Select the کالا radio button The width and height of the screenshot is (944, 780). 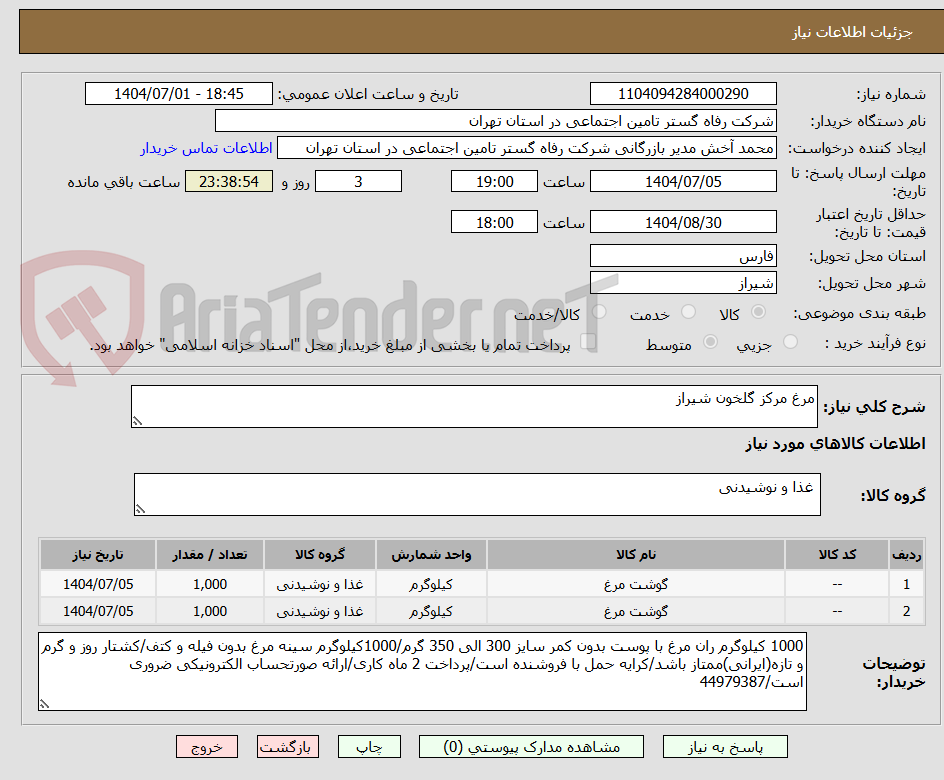coord(759,312)
